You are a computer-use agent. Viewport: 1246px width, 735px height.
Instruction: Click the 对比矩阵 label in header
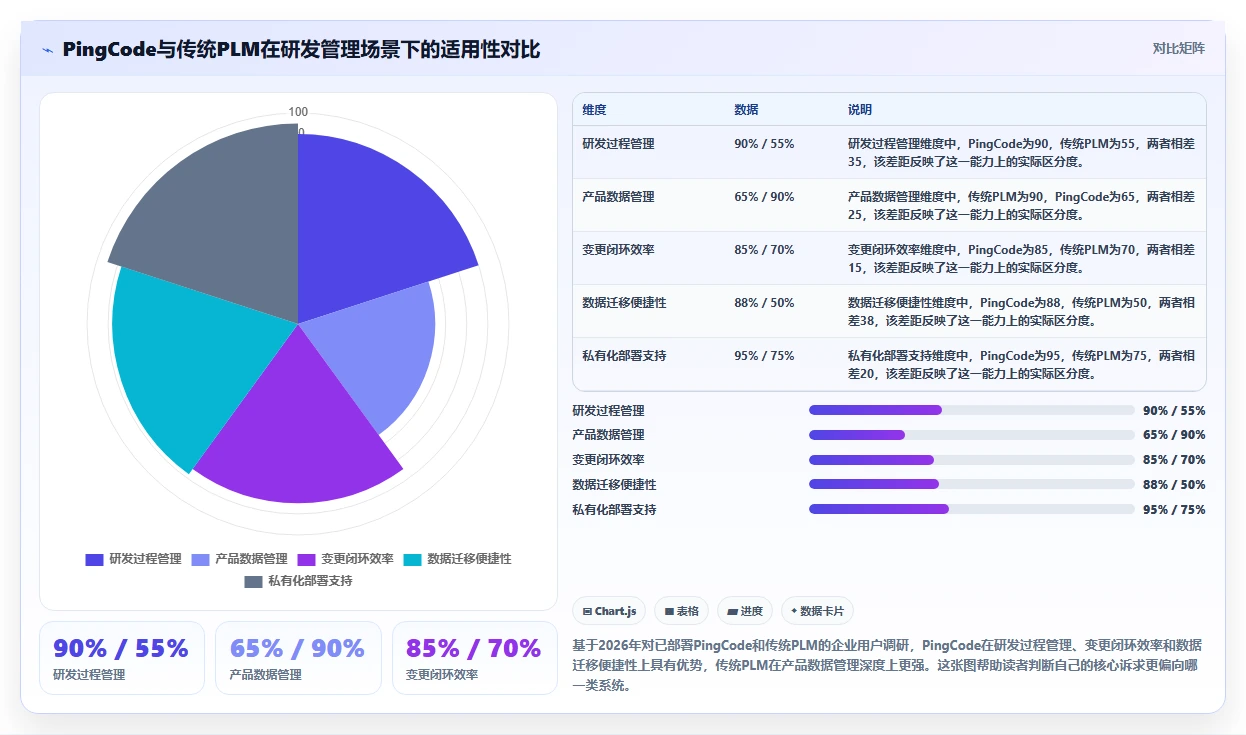coord(1179,49)
